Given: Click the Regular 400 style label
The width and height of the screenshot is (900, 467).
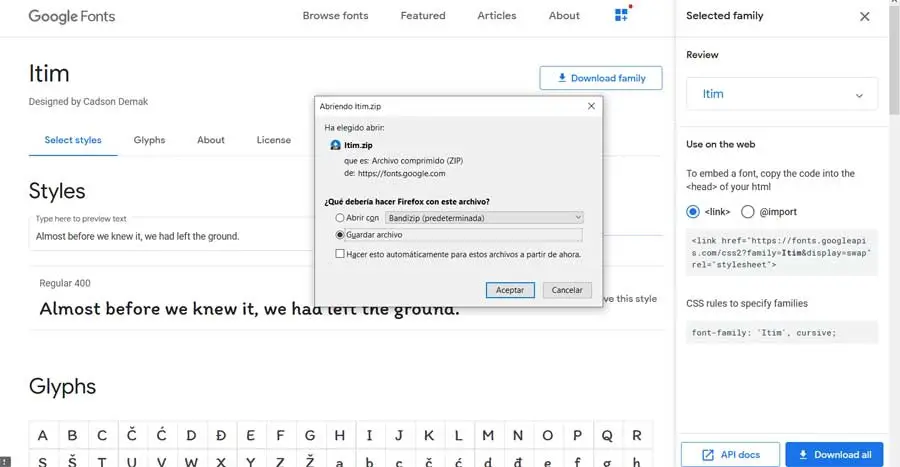Looking at the screenshot, I should coord(65,283).
